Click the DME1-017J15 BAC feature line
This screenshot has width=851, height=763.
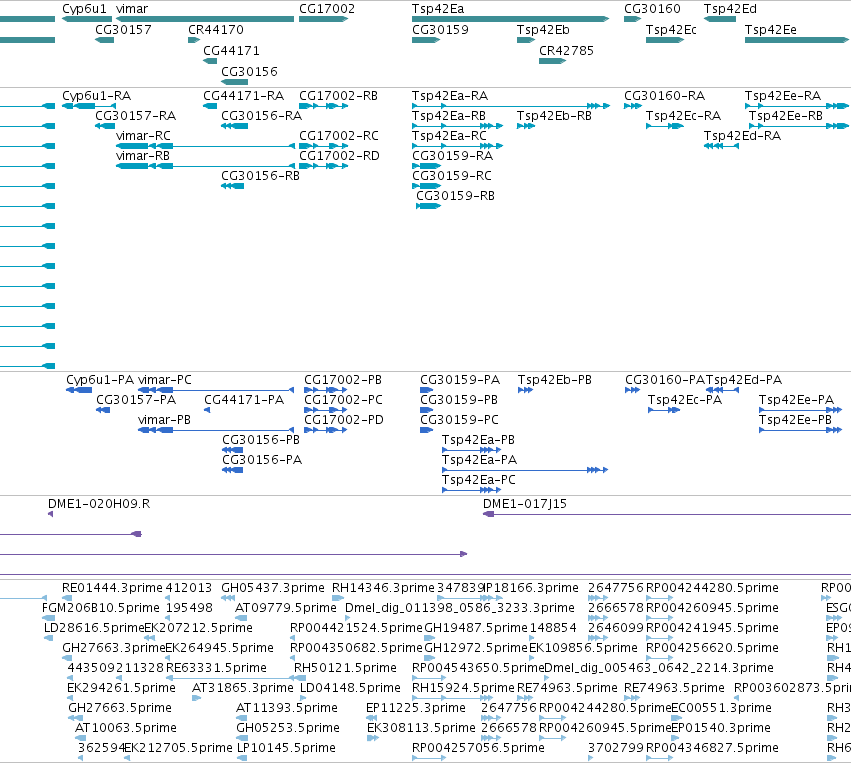coord(667,514)
